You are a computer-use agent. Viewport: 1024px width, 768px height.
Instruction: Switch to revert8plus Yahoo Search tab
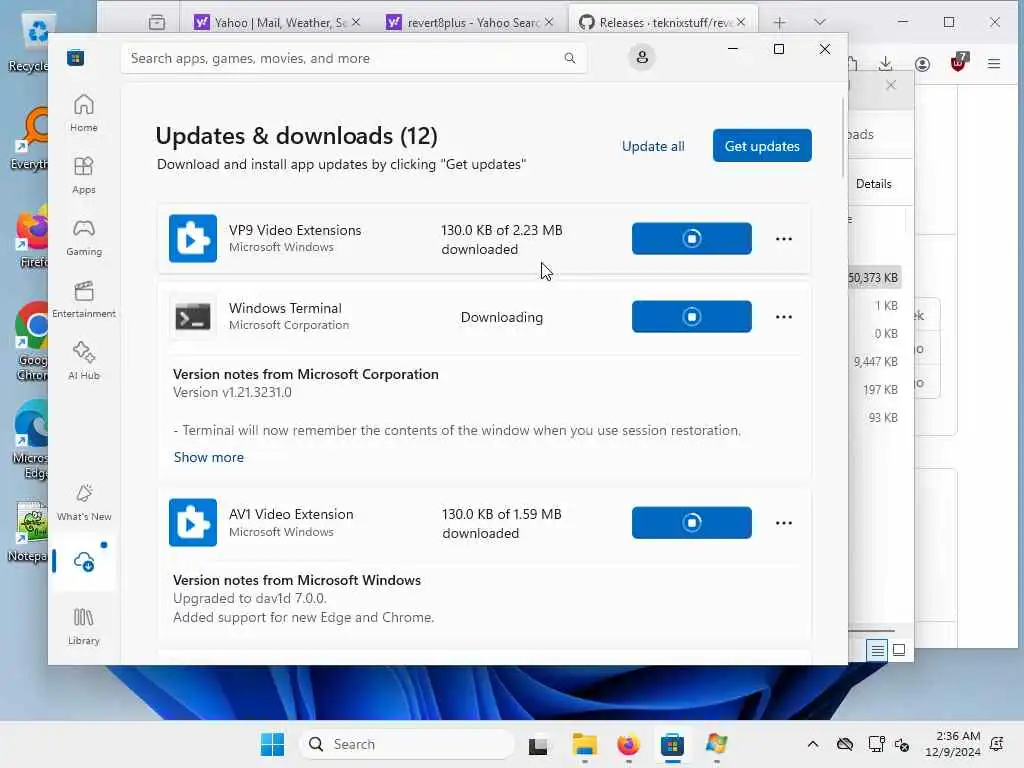[470, 23]
